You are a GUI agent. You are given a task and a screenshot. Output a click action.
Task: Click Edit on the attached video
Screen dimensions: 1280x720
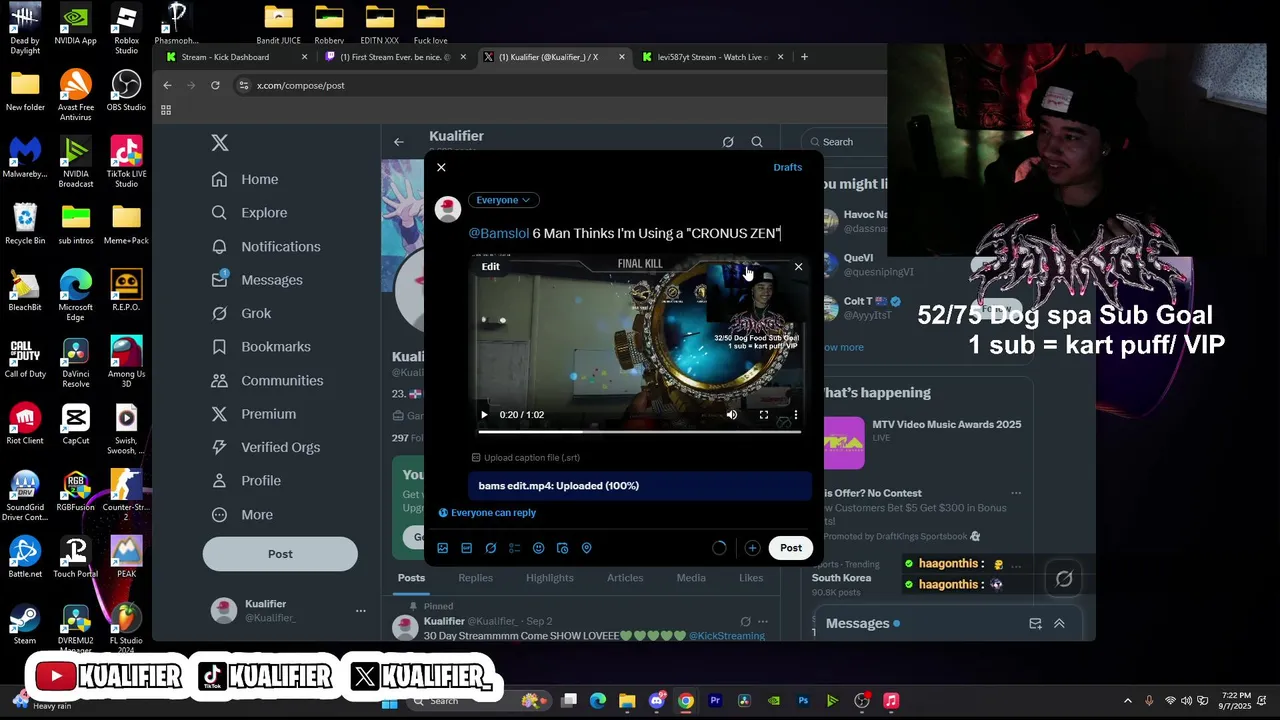[x=490, y=266]
